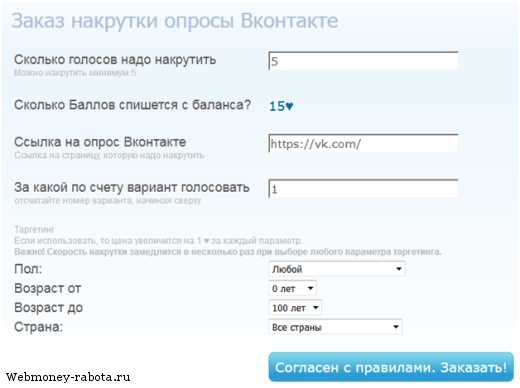Click hint Можно накрутить минимум 5
520x388 pixels.
[75, 73]
